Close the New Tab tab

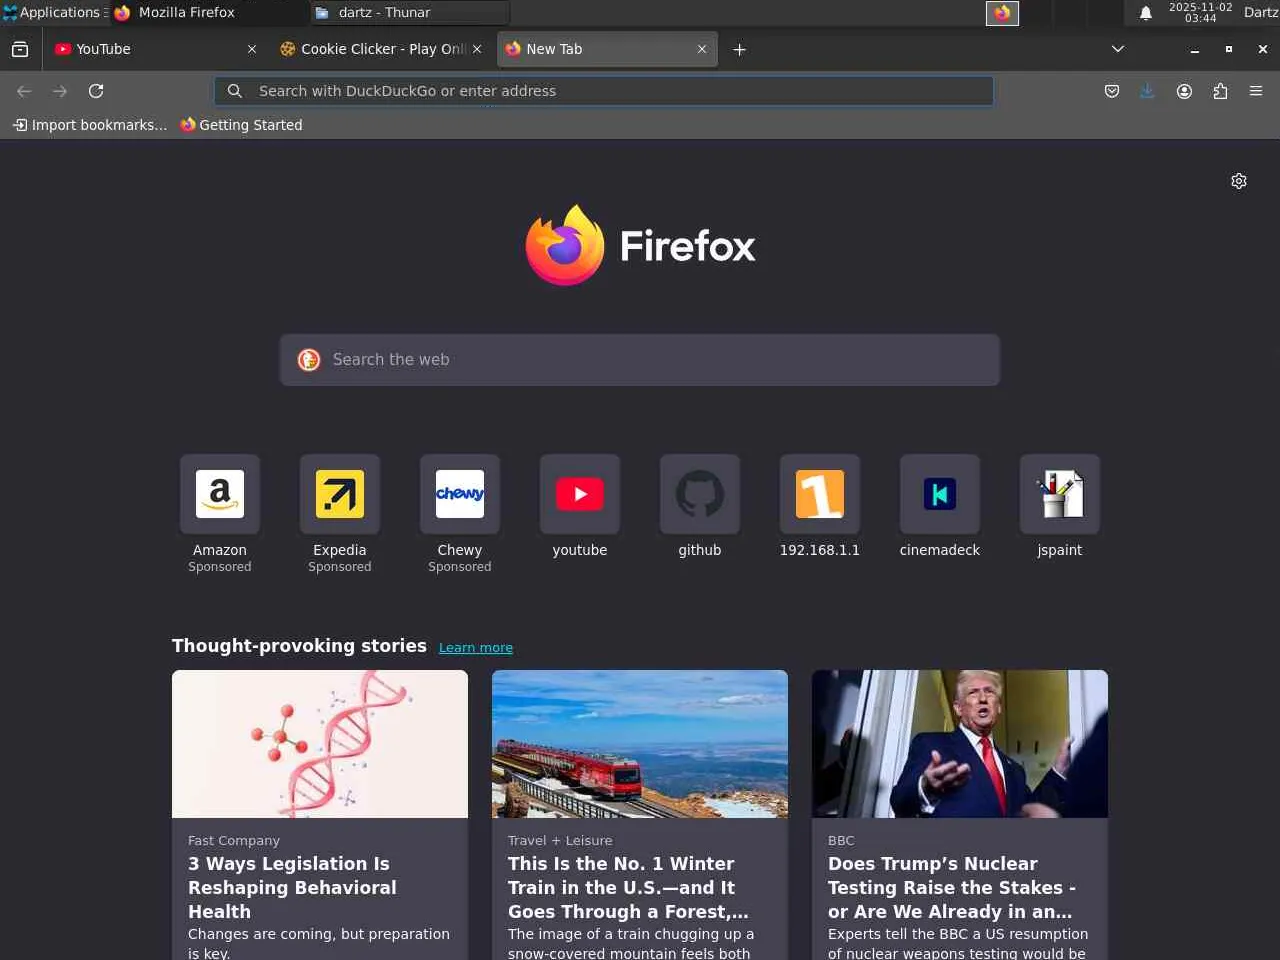pyautogui.click(x=702, y=49)
